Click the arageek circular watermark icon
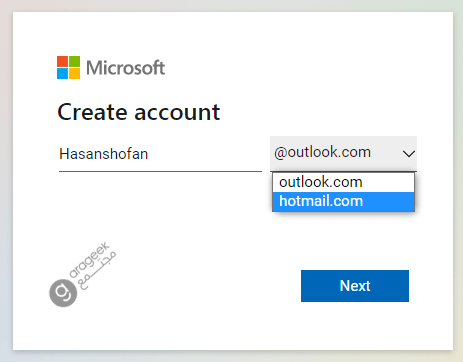463x362 pixels. click(x=63, y=293)
